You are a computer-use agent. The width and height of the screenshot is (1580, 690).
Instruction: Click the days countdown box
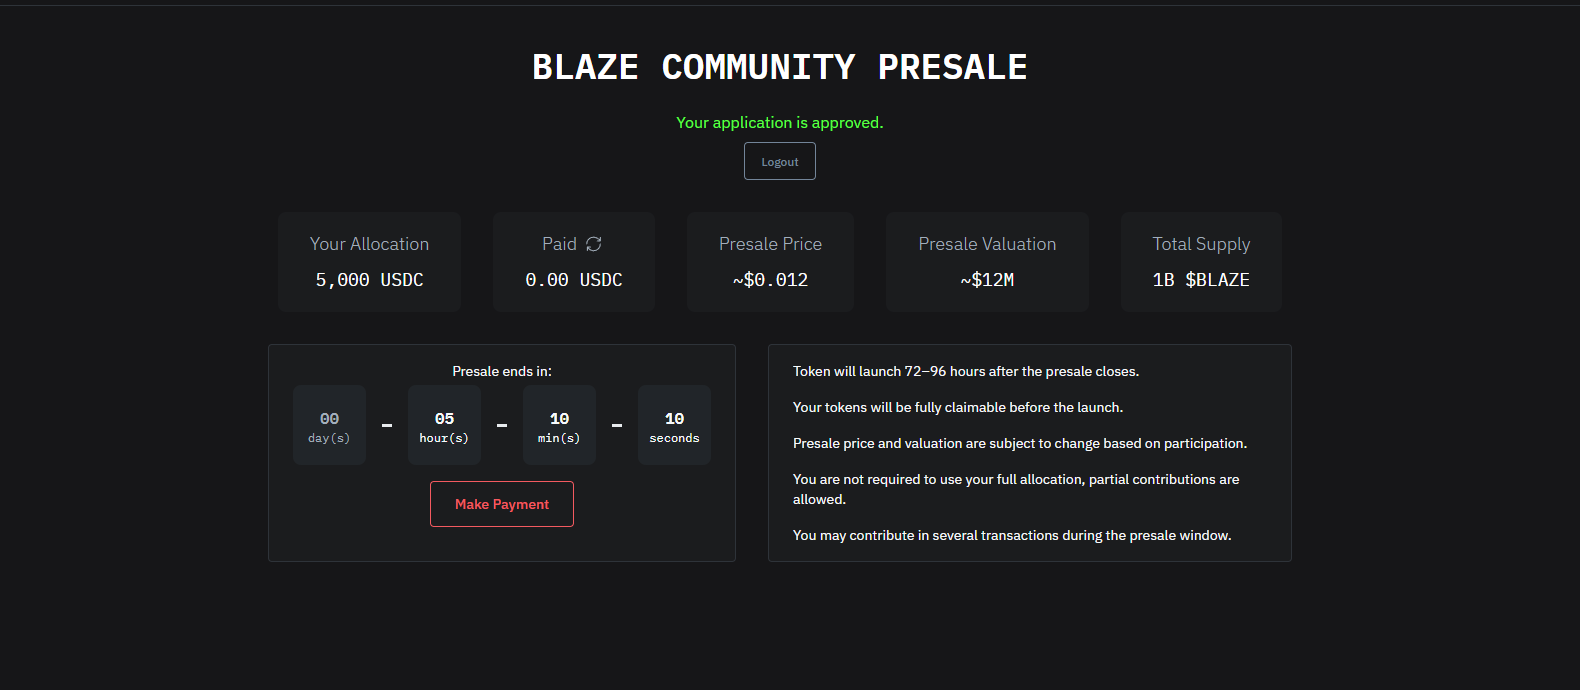pos(329,425)
